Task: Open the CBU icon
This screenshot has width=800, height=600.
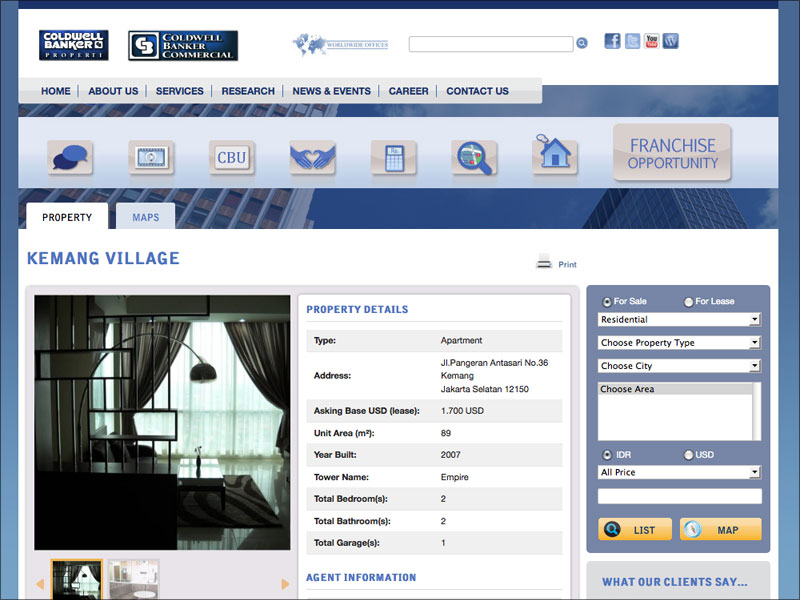Action: [x=231, y=158]
